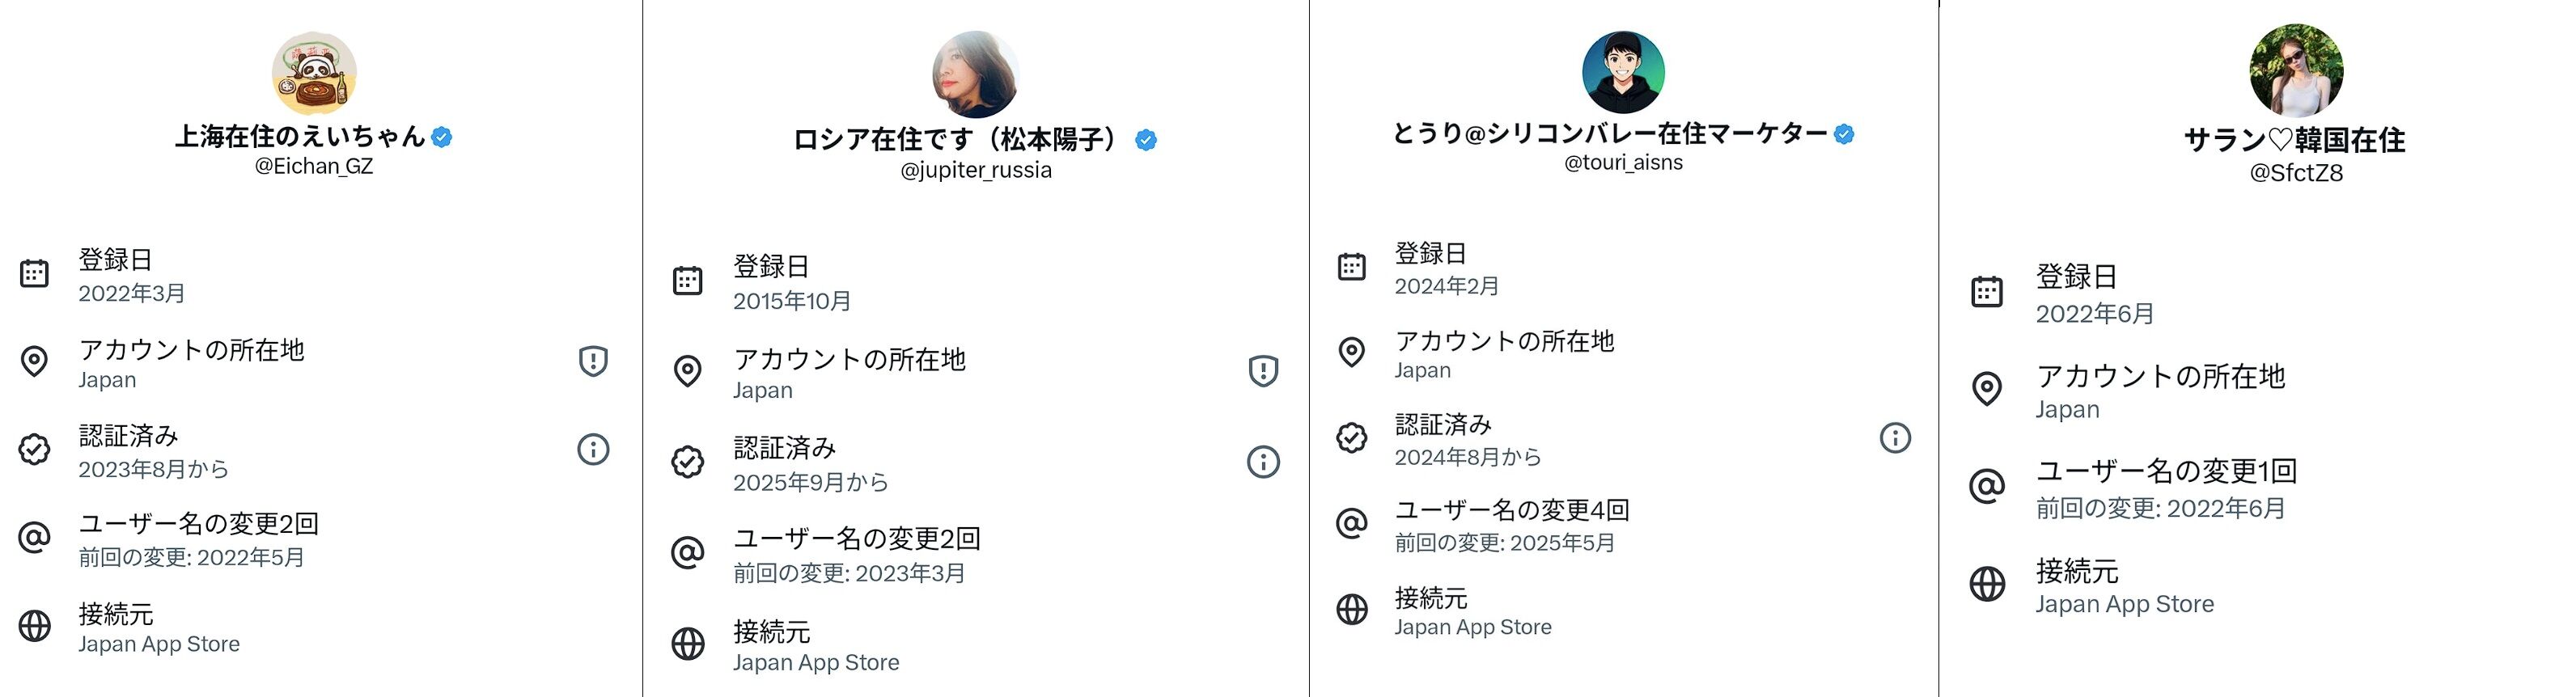Click the calendar icon in @SfctZ8 panel
Image resolution: width=2576 pixels, height=697 pixels.
coord(1987,292)
